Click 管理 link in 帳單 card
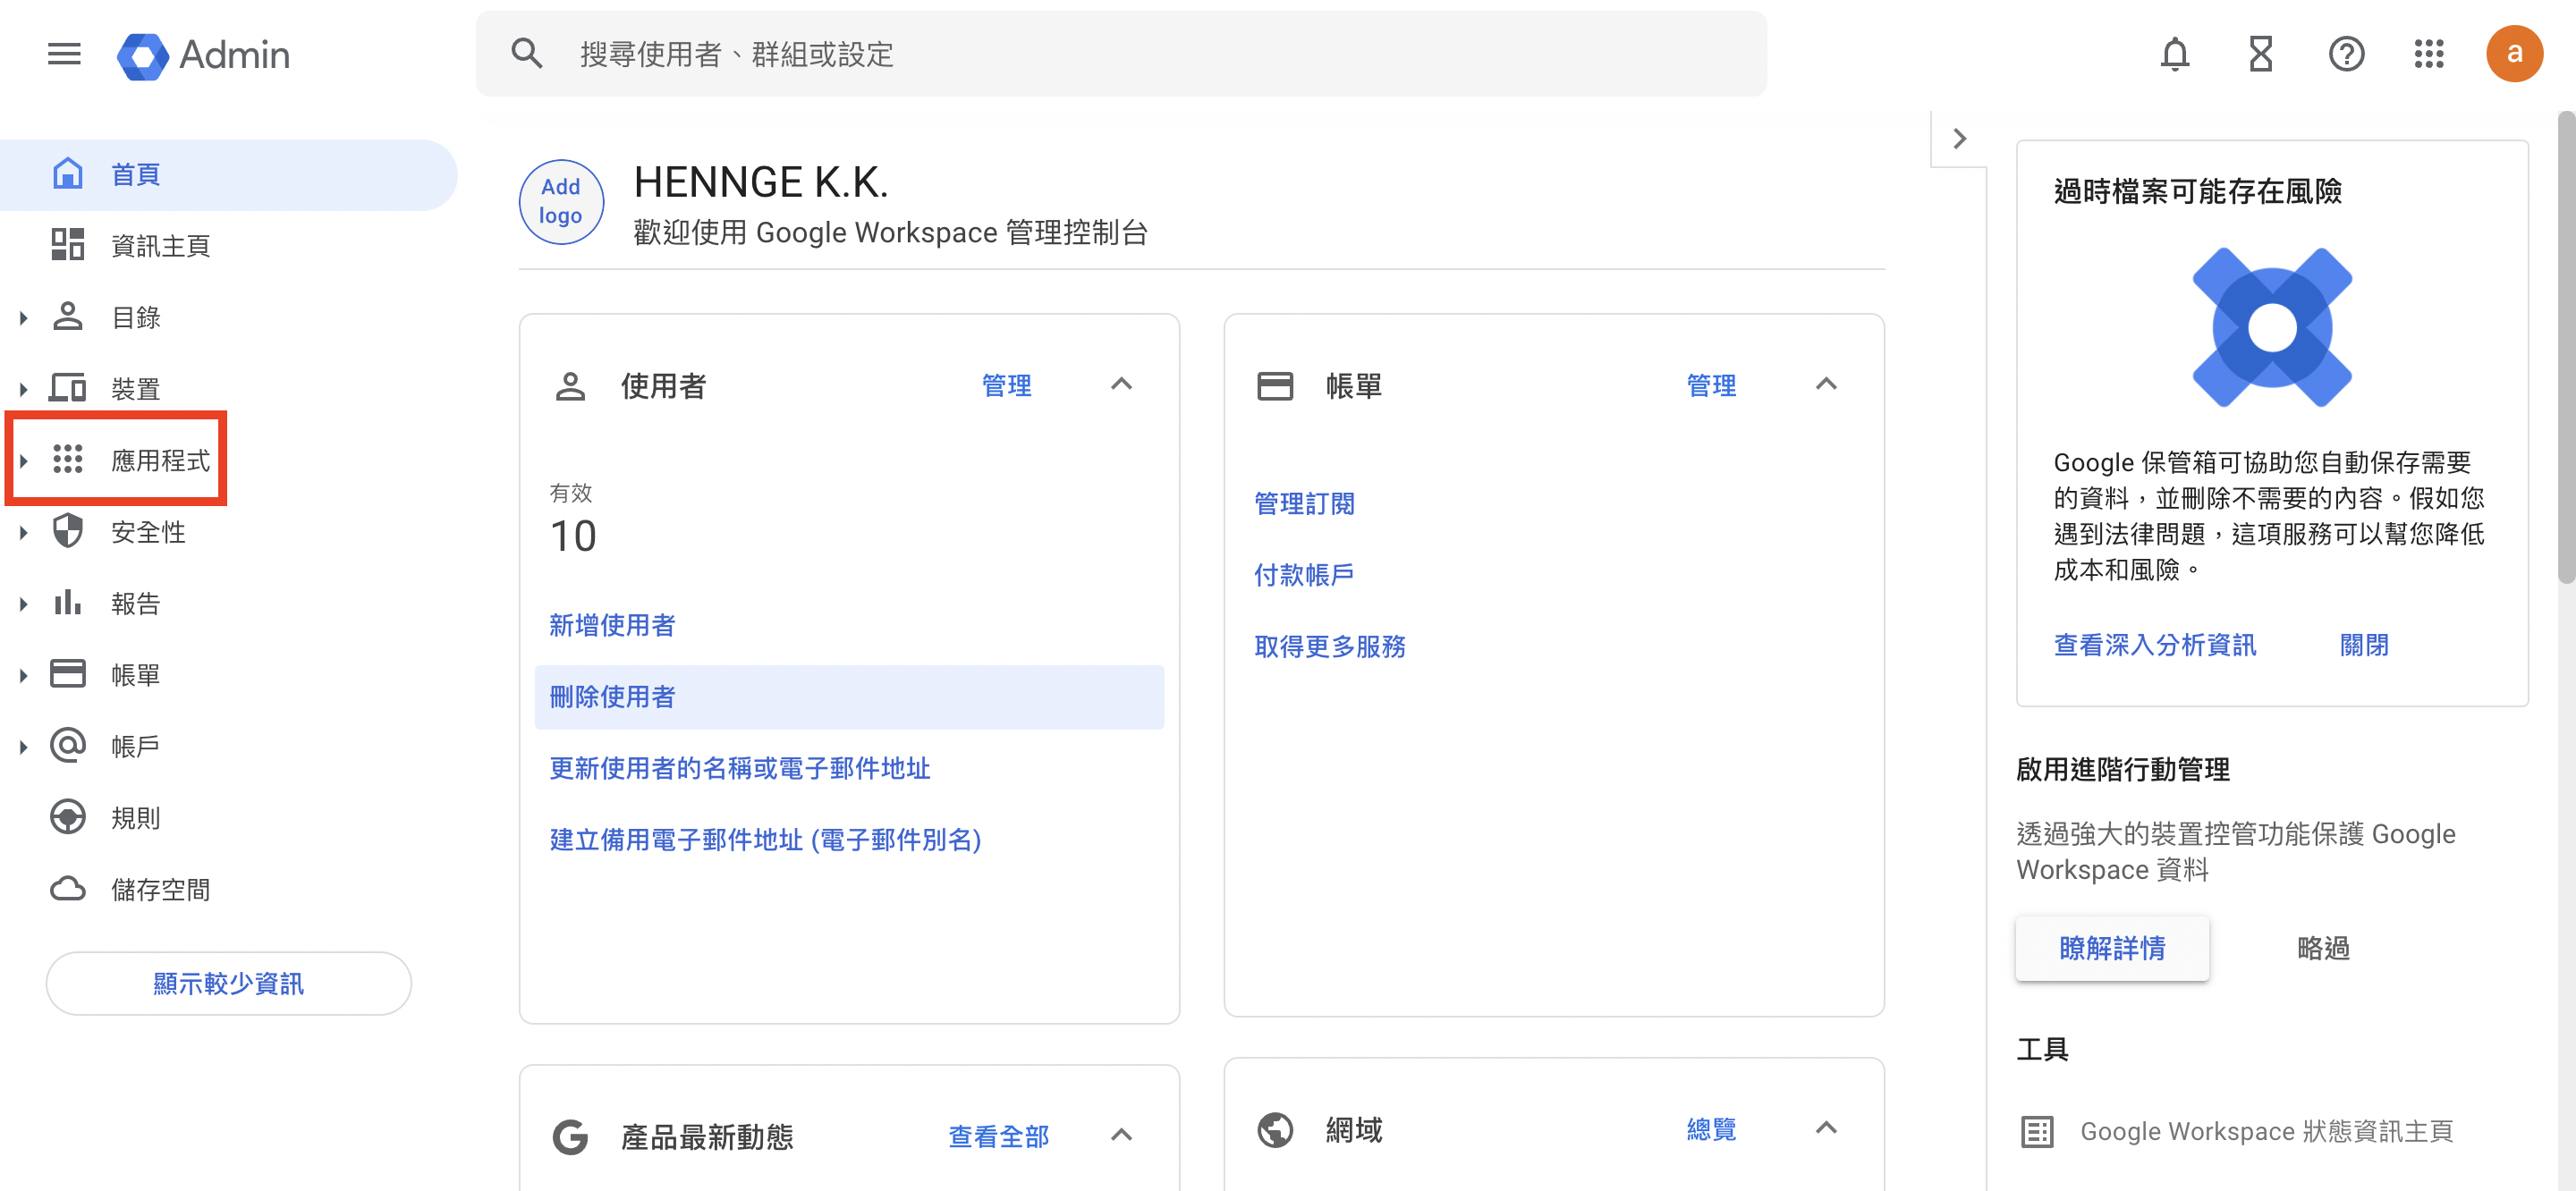The width and height of the screenshot is (2576, 1191). pyautogui.click(x=1711, y=386)
